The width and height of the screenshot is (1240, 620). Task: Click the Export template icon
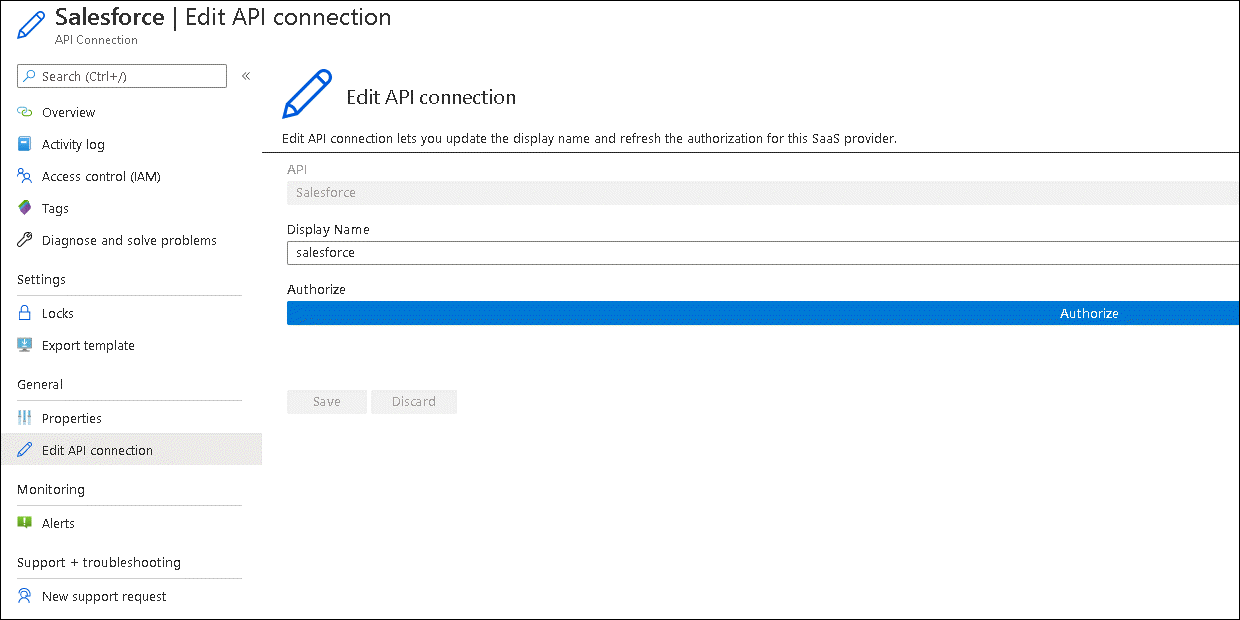25,345
